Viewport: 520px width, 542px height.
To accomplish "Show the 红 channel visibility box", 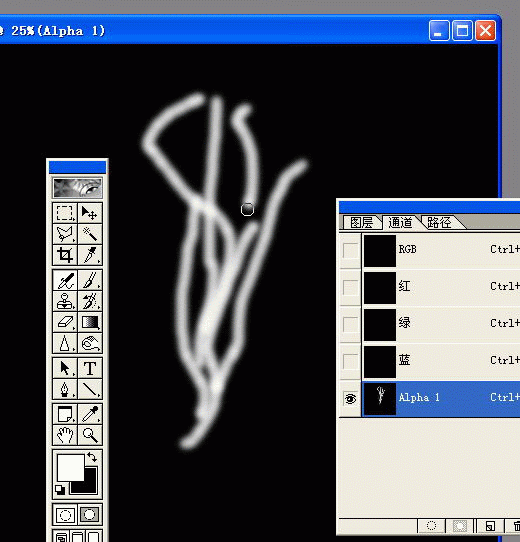I will click(350, 287).
